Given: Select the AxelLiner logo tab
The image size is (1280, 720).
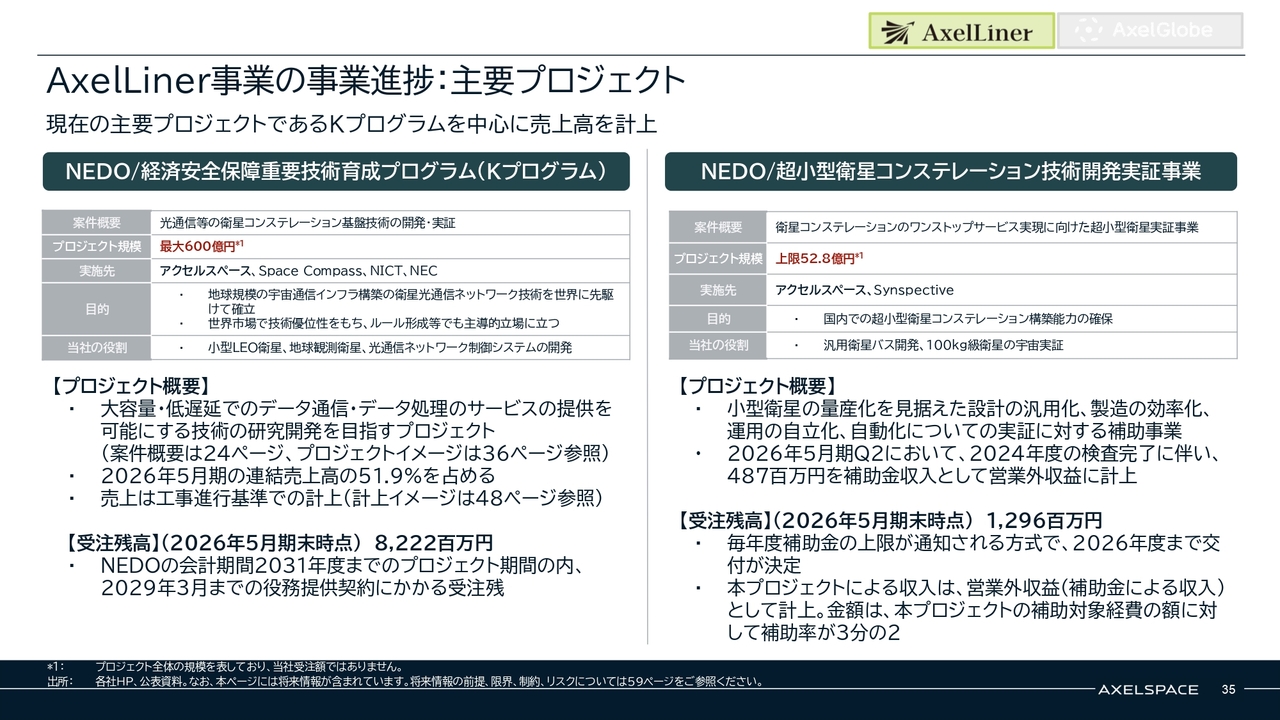Looking at the screenshot, I should tap(961, 31).
